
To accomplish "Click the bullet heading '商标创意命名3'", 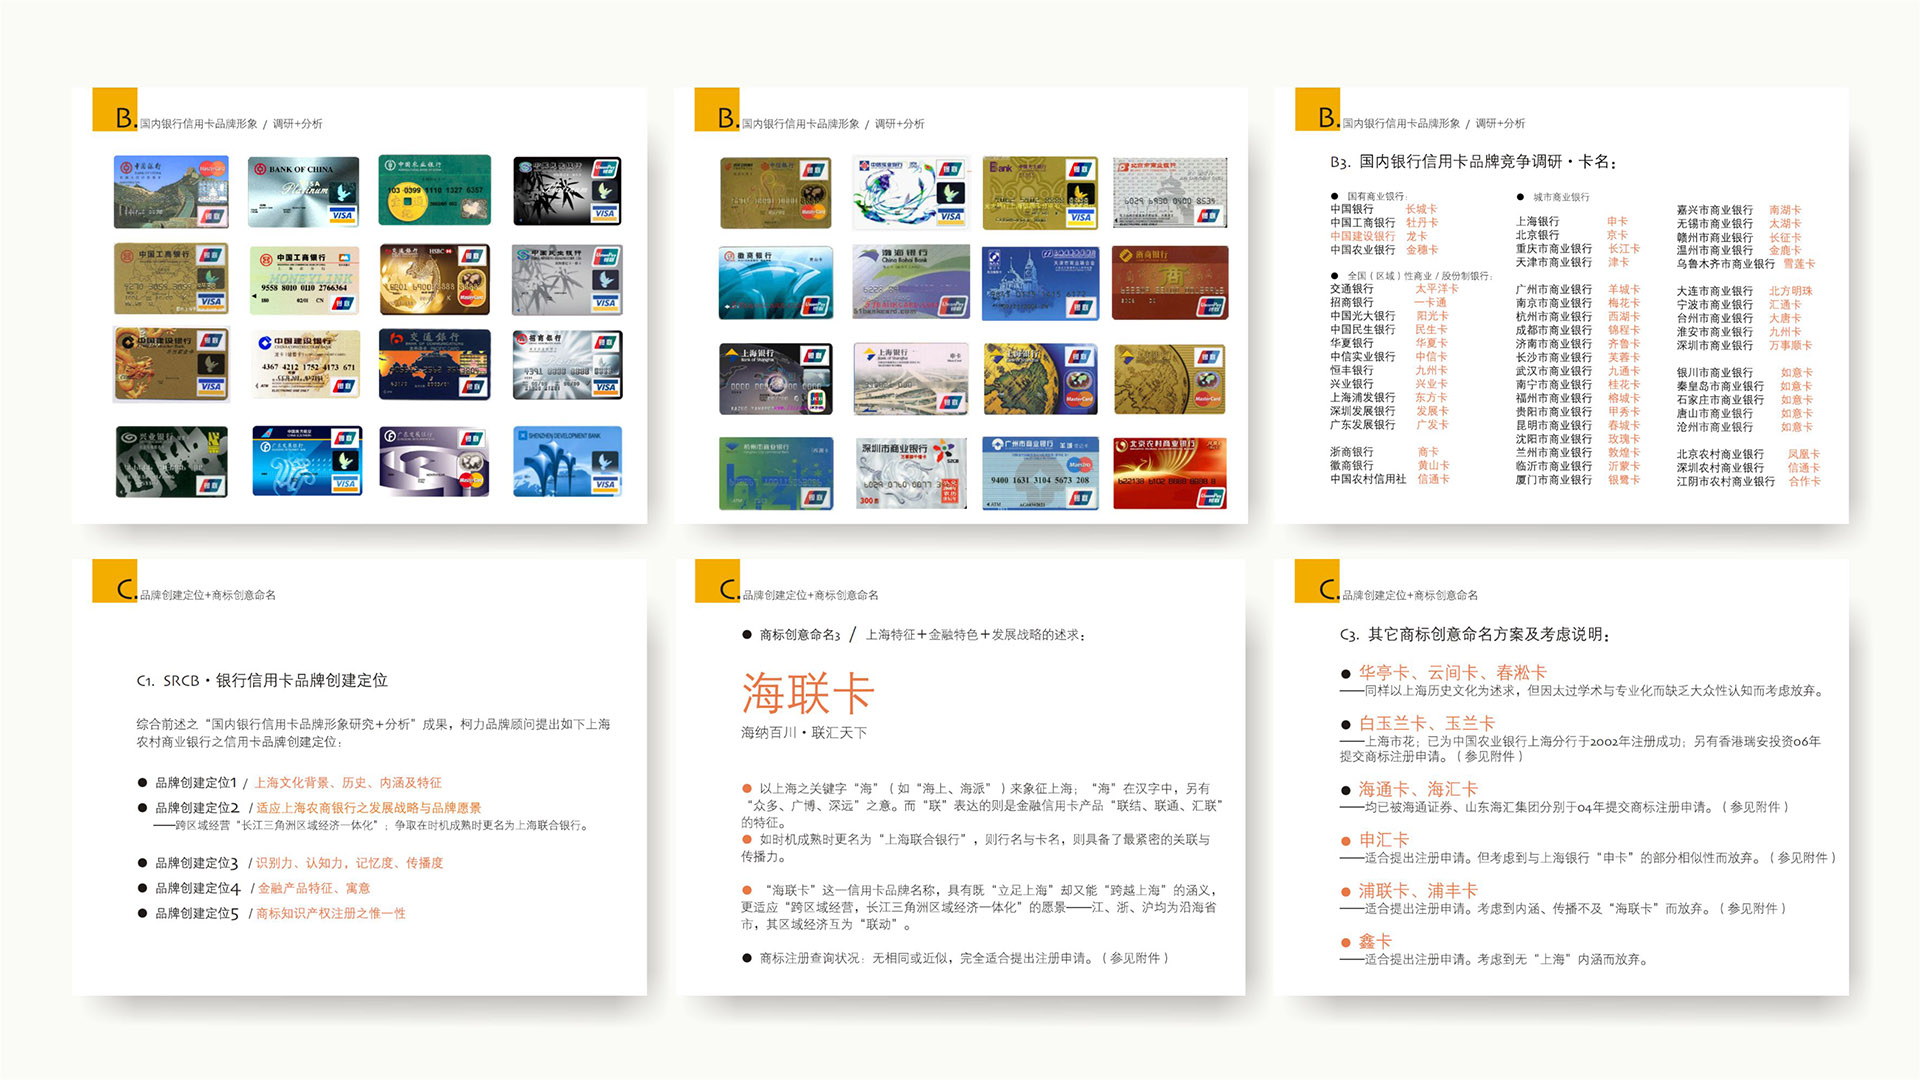I will pyautogui.click(x=800, y=635).
